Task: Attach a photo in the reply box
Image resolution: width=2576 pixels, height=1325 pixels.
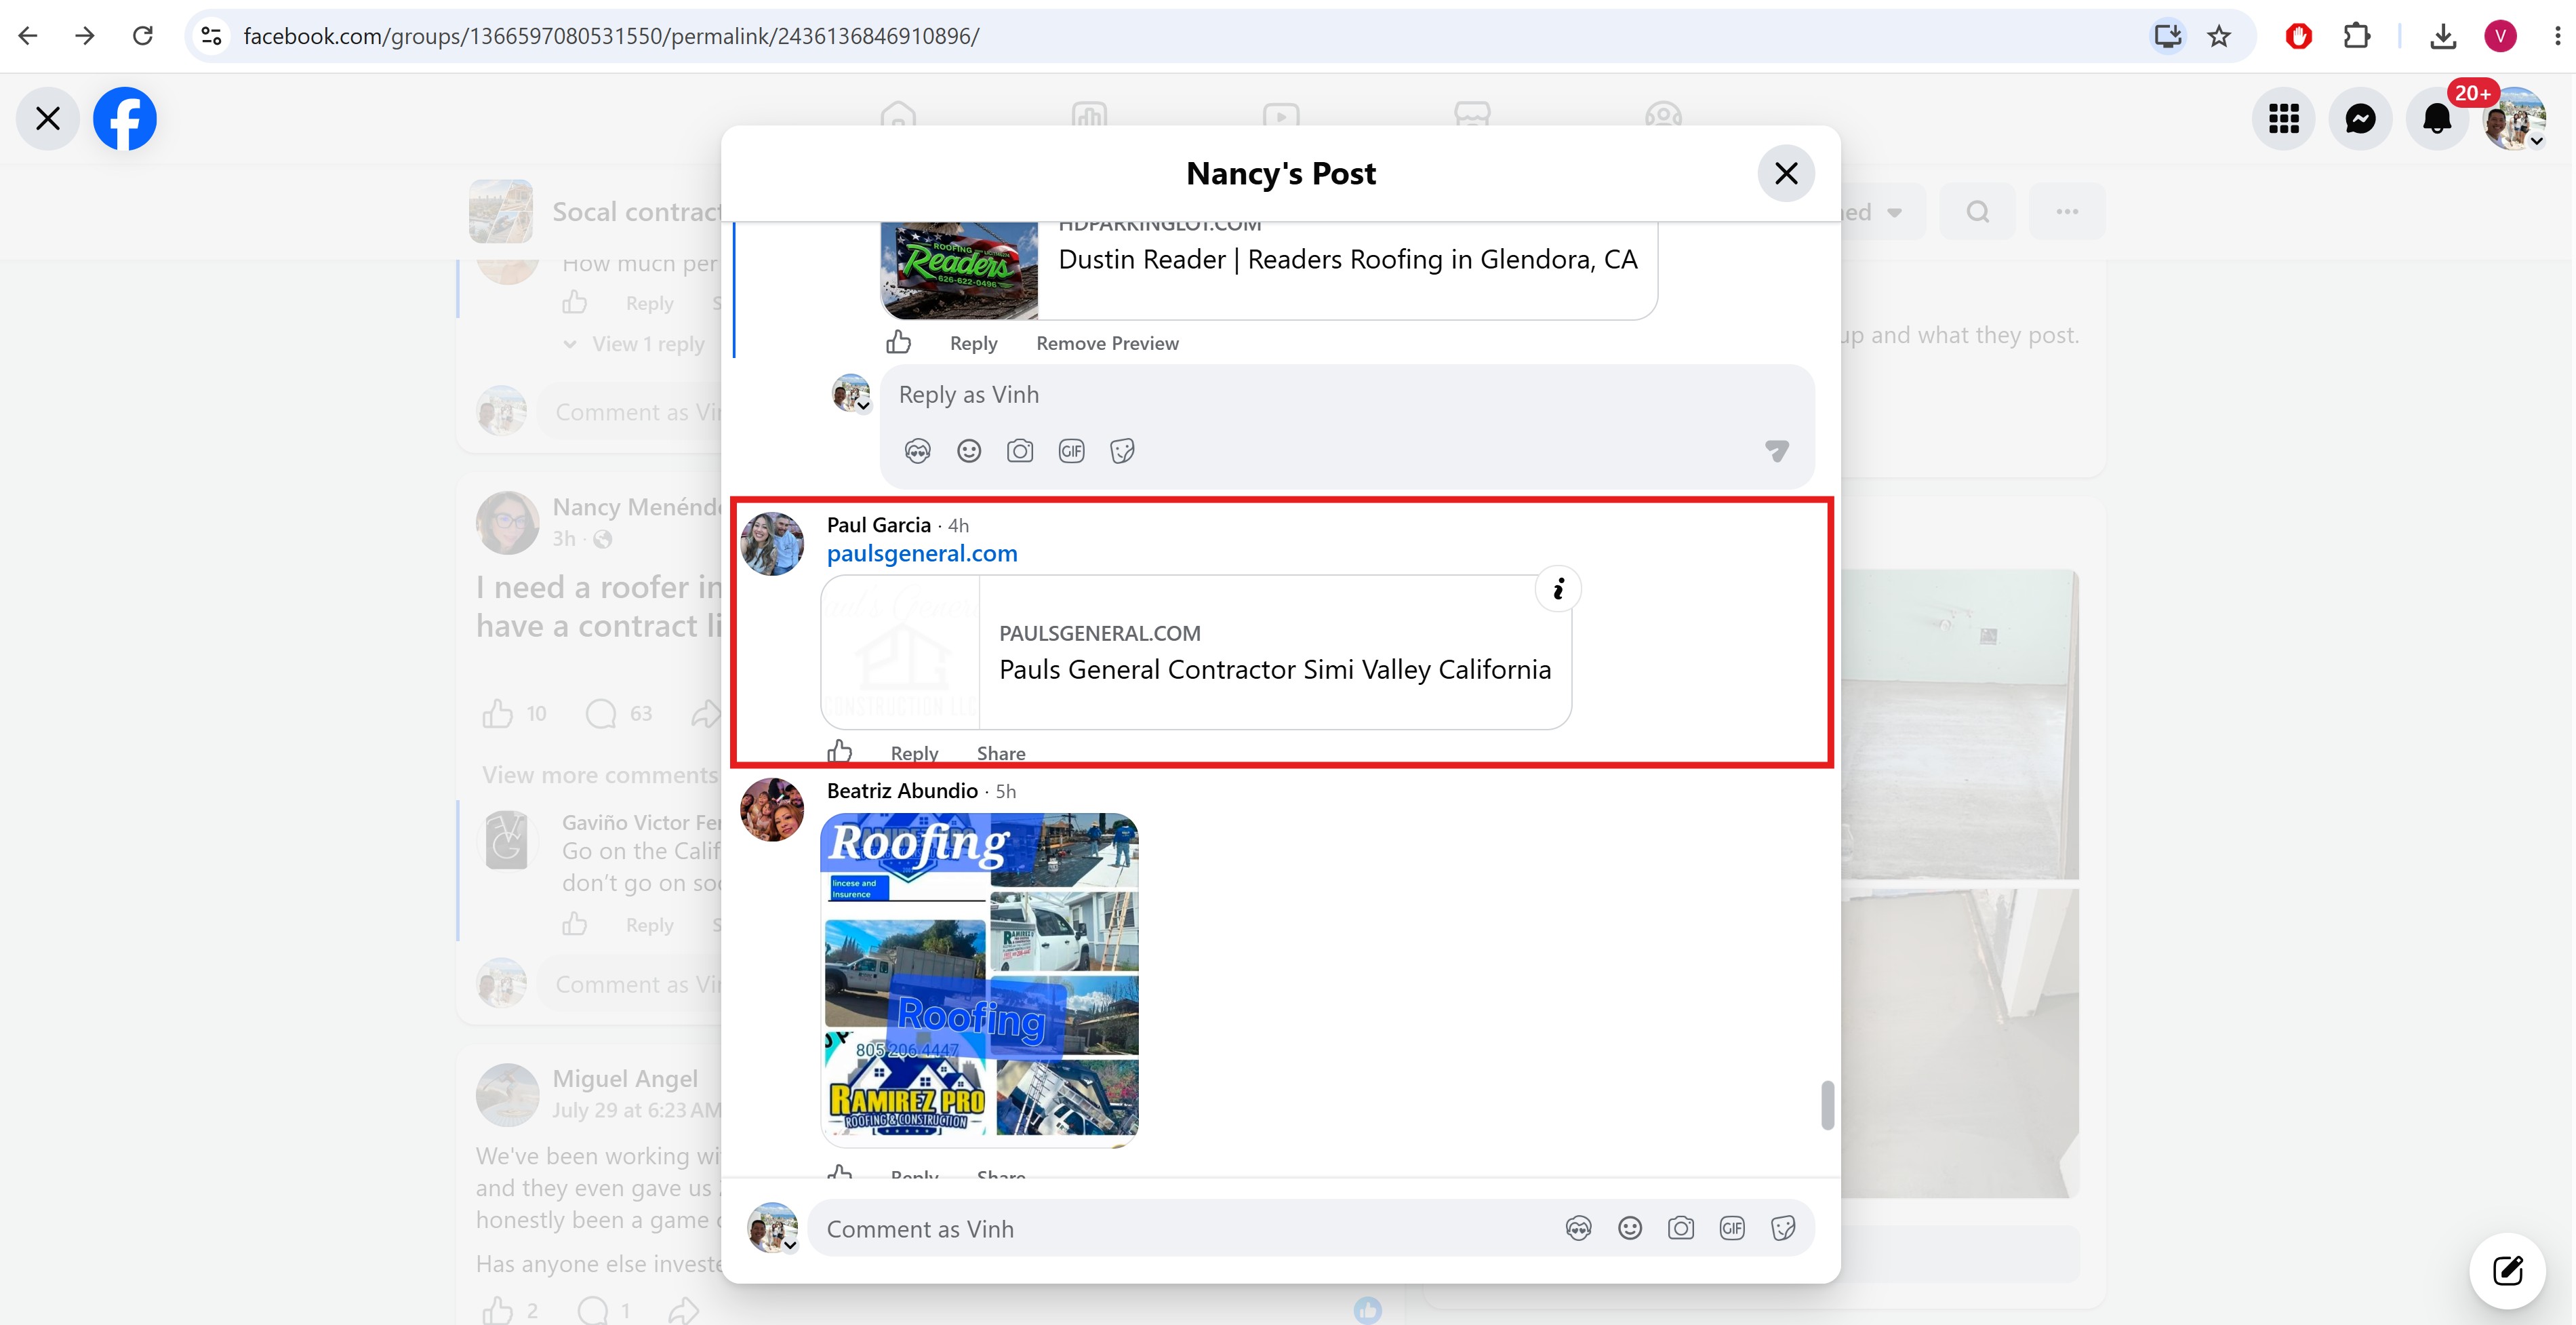Action: pyautogui.click(x=1020, y=451)
